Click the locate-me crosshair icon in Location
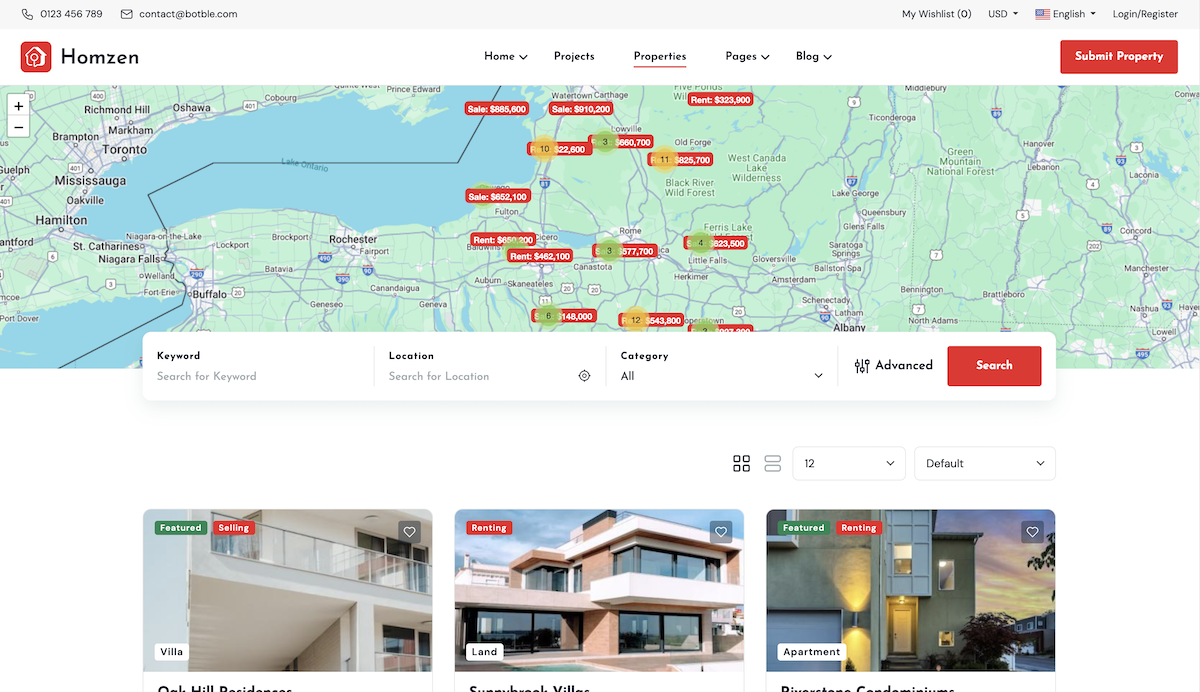 point(584,376)
